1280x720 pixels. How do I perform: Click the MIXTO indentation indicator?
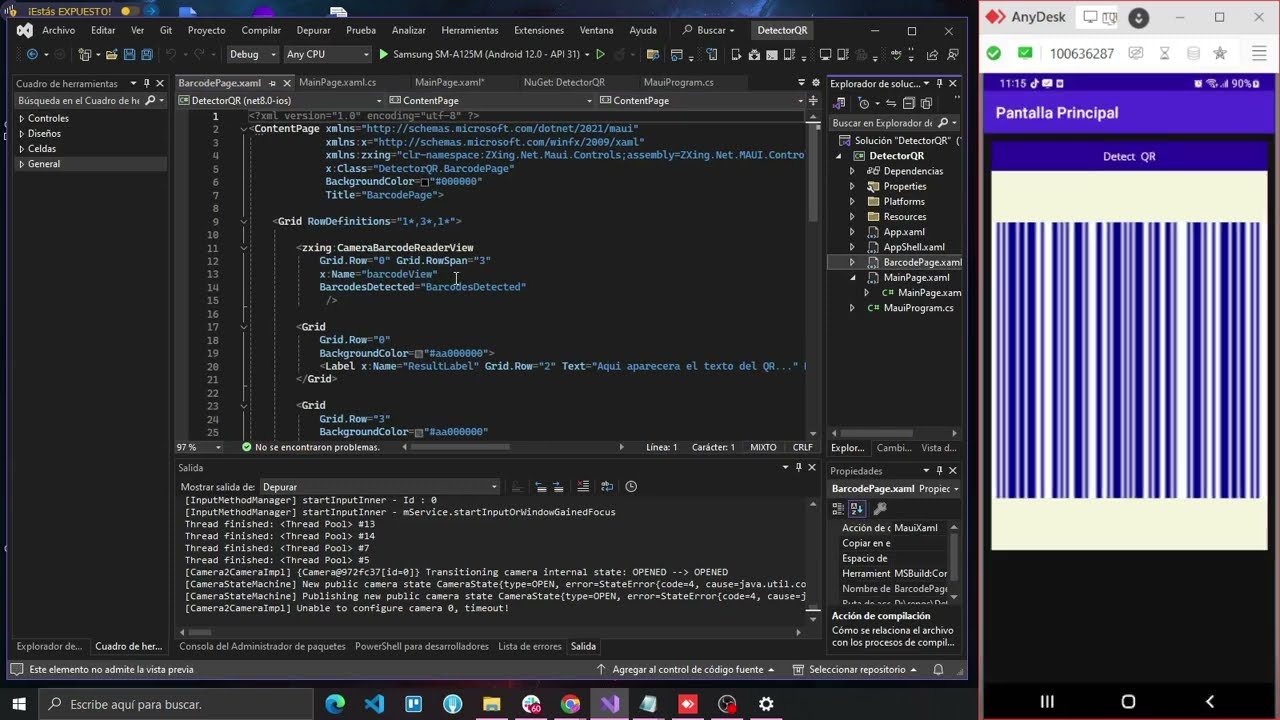point(763,447)
